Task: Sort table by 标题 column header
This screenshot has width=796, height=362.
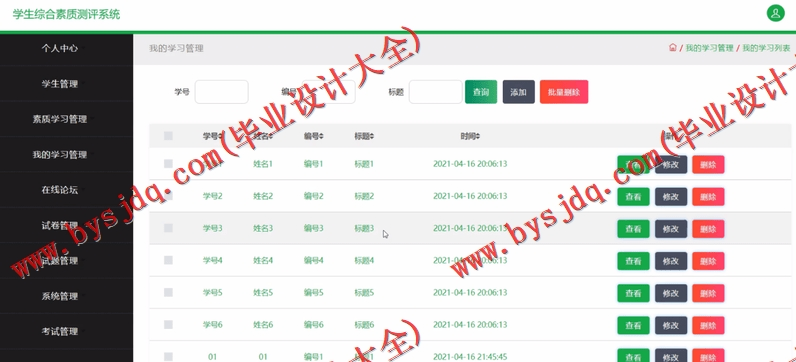Action: [364, 136]
